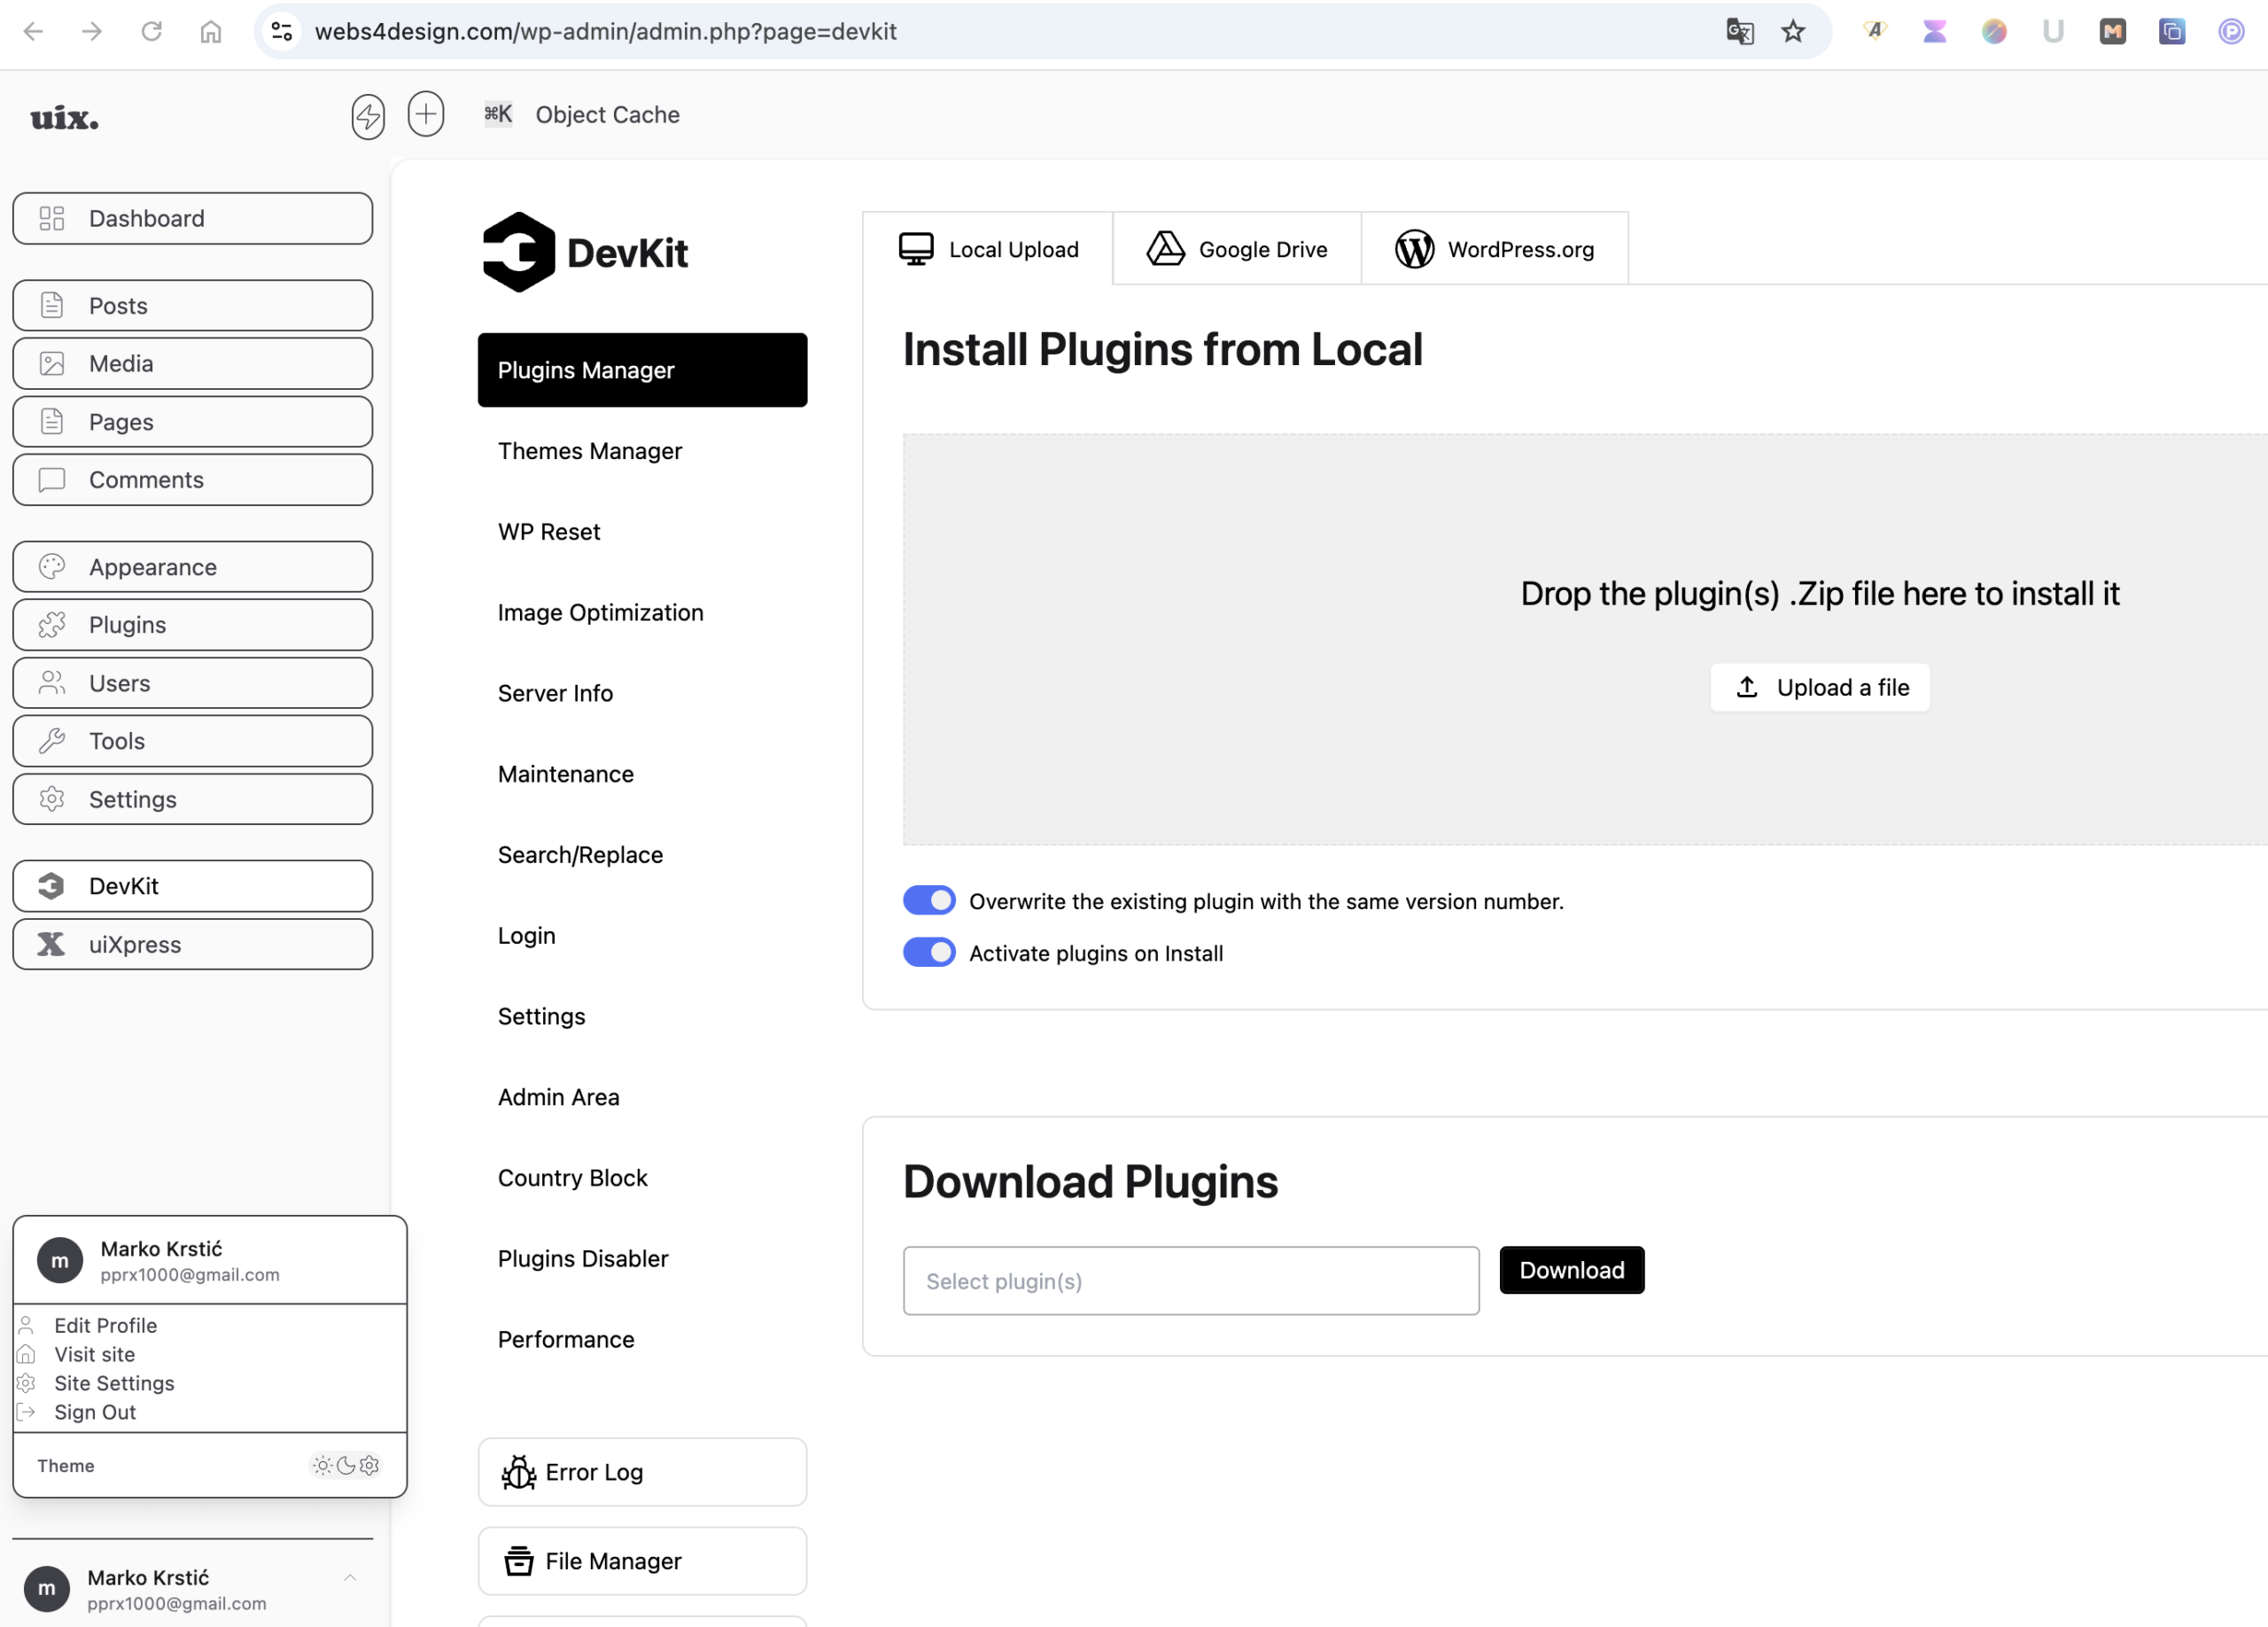
Task: Open Tools in the left sidebar
Action: pos(193,741)
